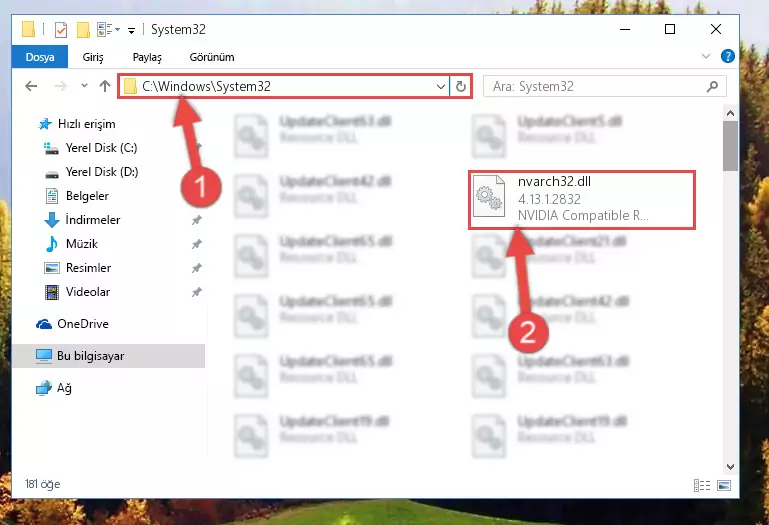Open the Dosya menu
The height and width of the screenshot is (525, 769).
point(40,57)
